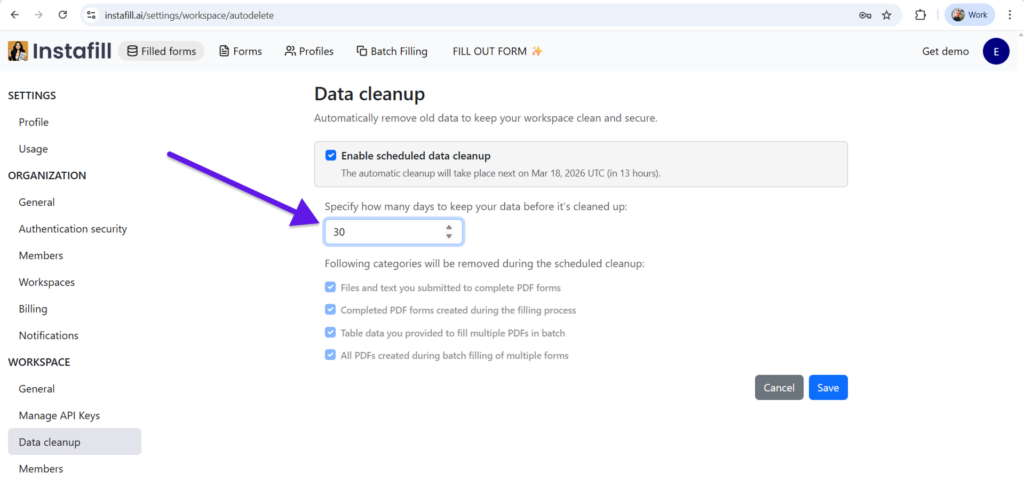The height and width of the screenshot is (489, 1024).
Task: Click the user avatar circle labeled E
Action: pyautogui.click(x=996, y=51)
